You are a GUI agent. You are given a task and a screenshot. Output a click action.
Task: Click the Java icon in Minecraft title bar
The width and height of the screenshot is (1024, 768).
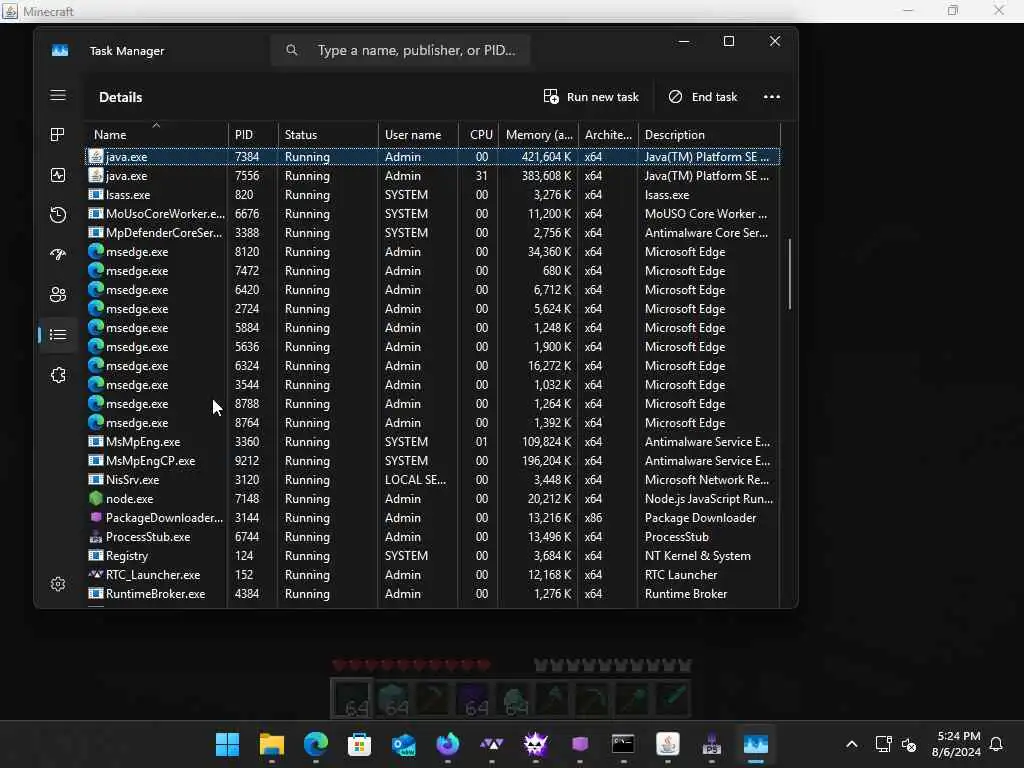click(10, 11)
